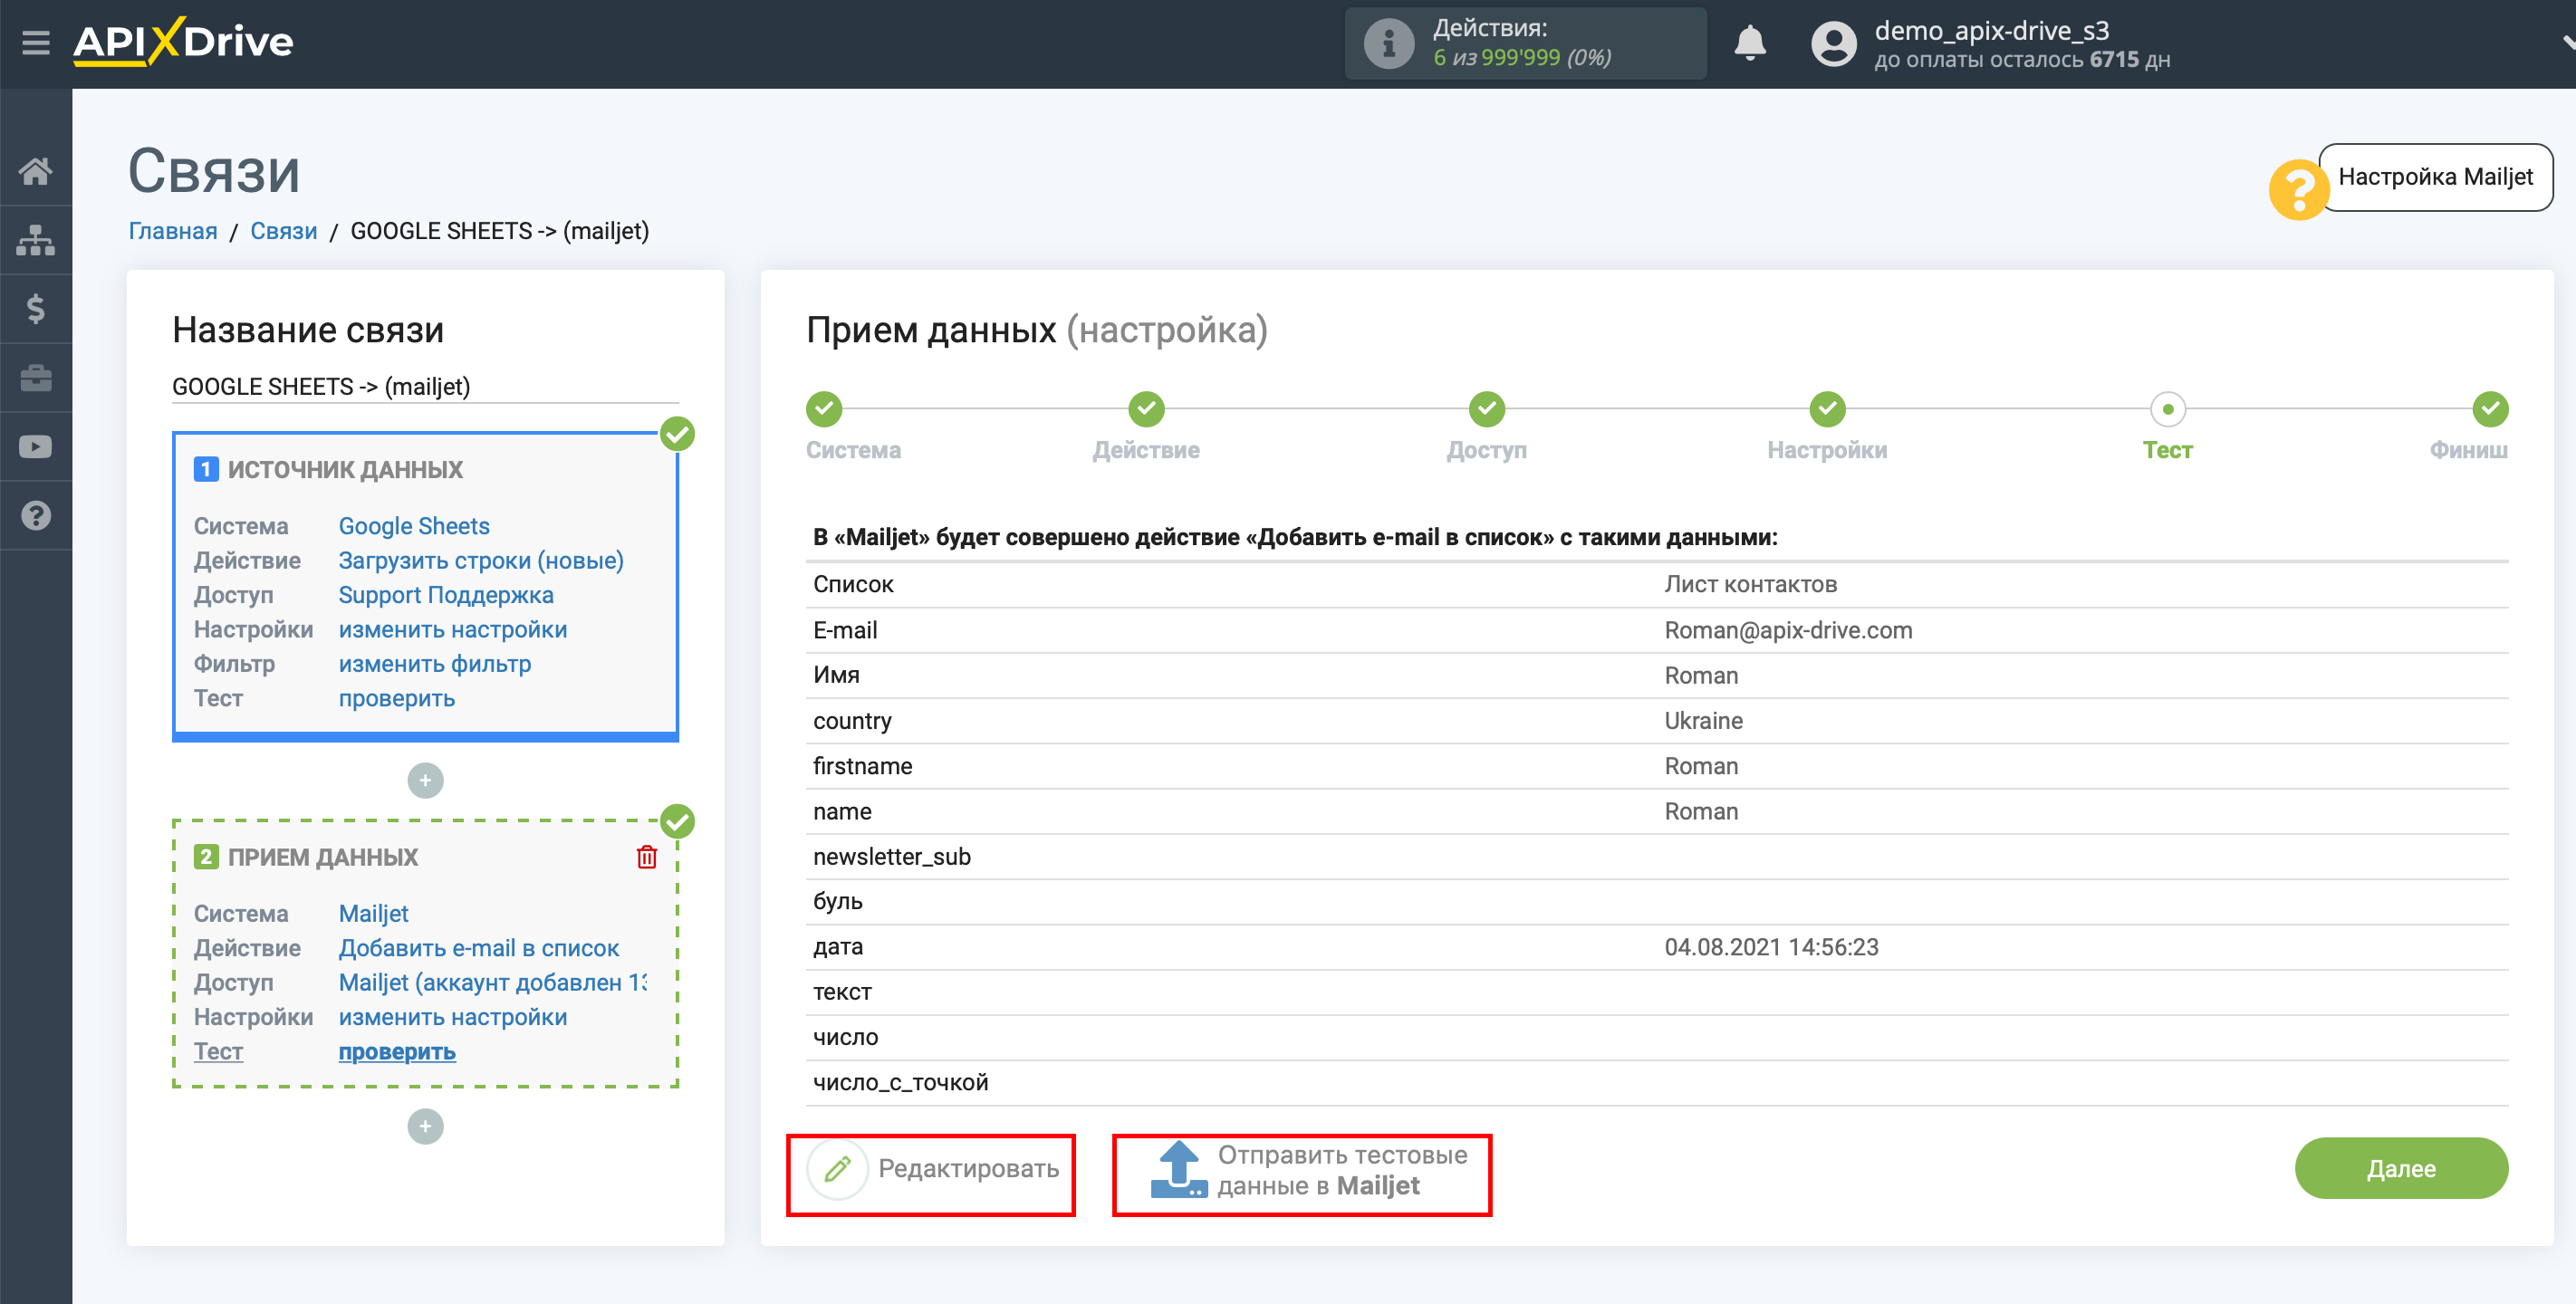2576x1304 pixels.
Task: Open the briefcase sidebar icon
Action: (36, 378)
